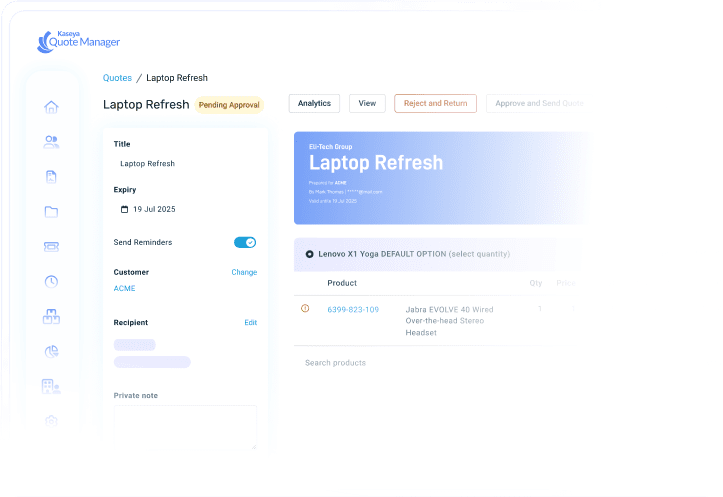Open the expiry date picker showing 19 Jul 2025
The image size is (723, 497).
[154, 209]
